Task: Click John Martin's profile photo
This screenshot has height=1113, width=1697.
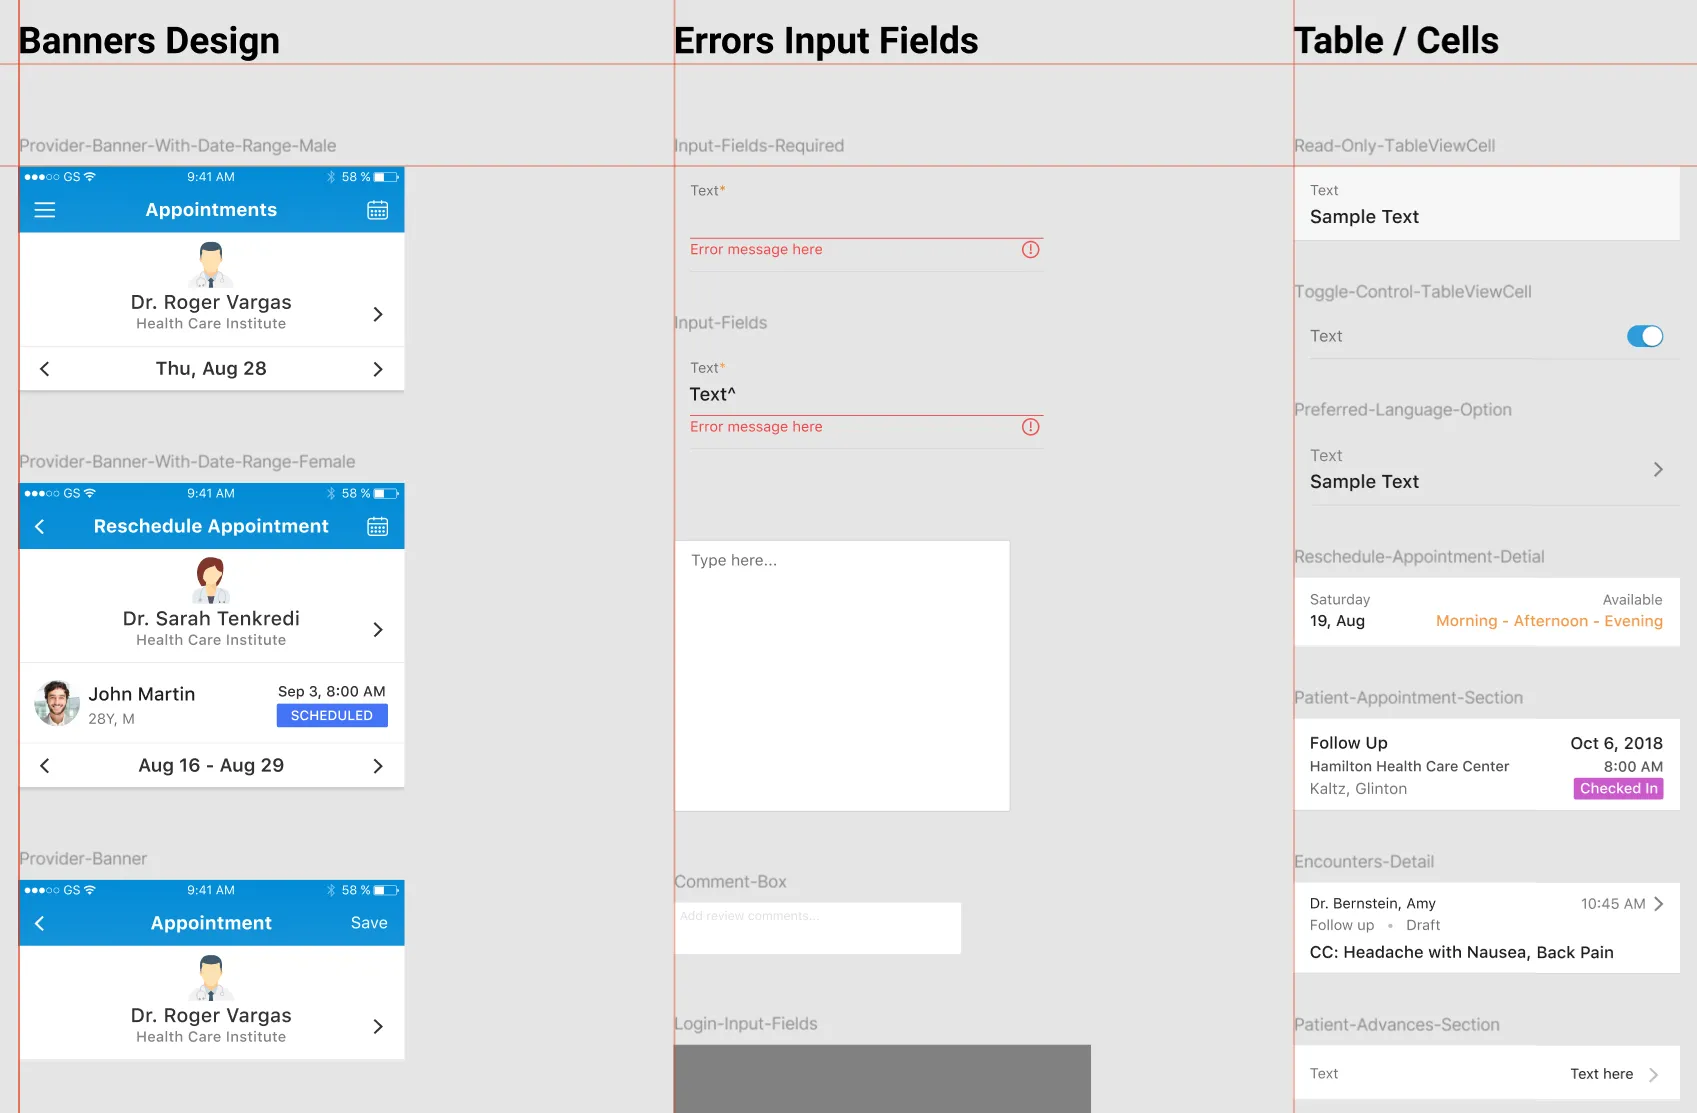Action: tap(57, 703)
